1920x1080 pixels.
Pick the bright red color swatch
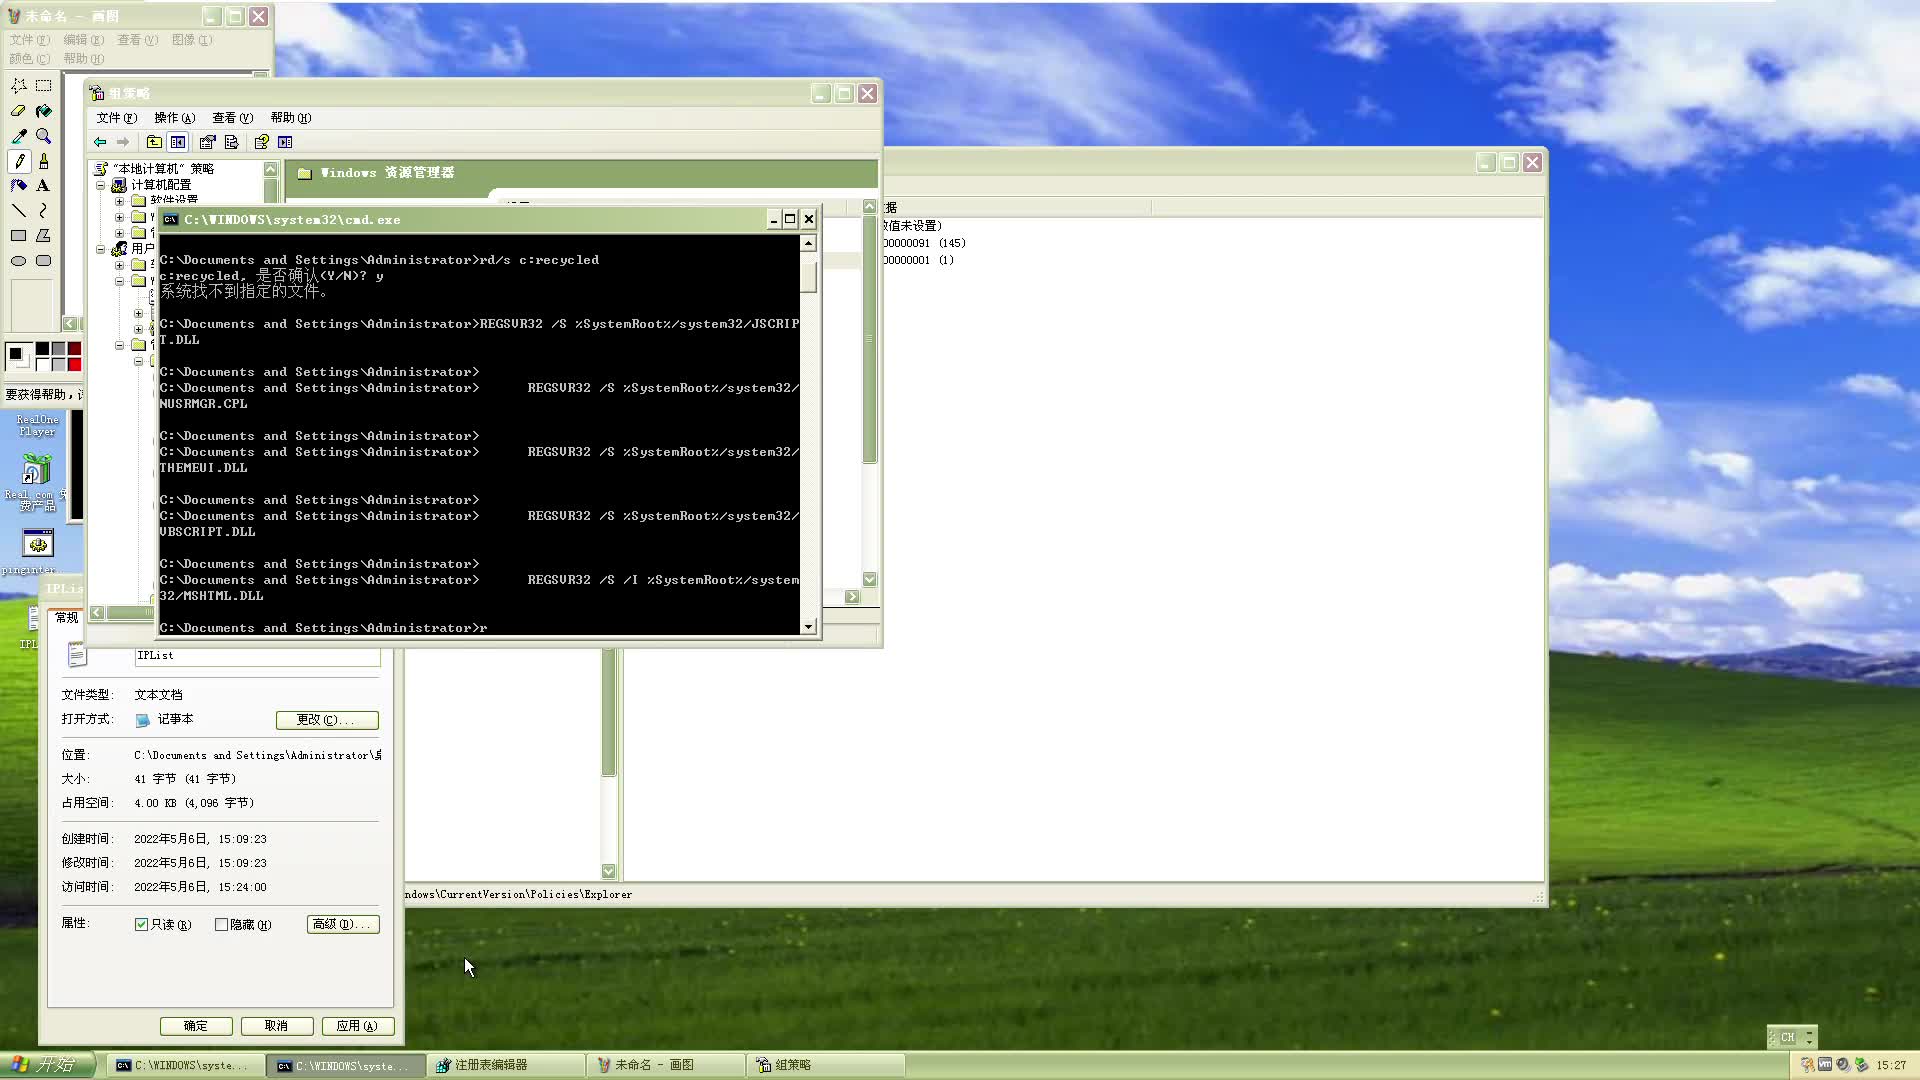pyautogui.click(x=74, y=364)
